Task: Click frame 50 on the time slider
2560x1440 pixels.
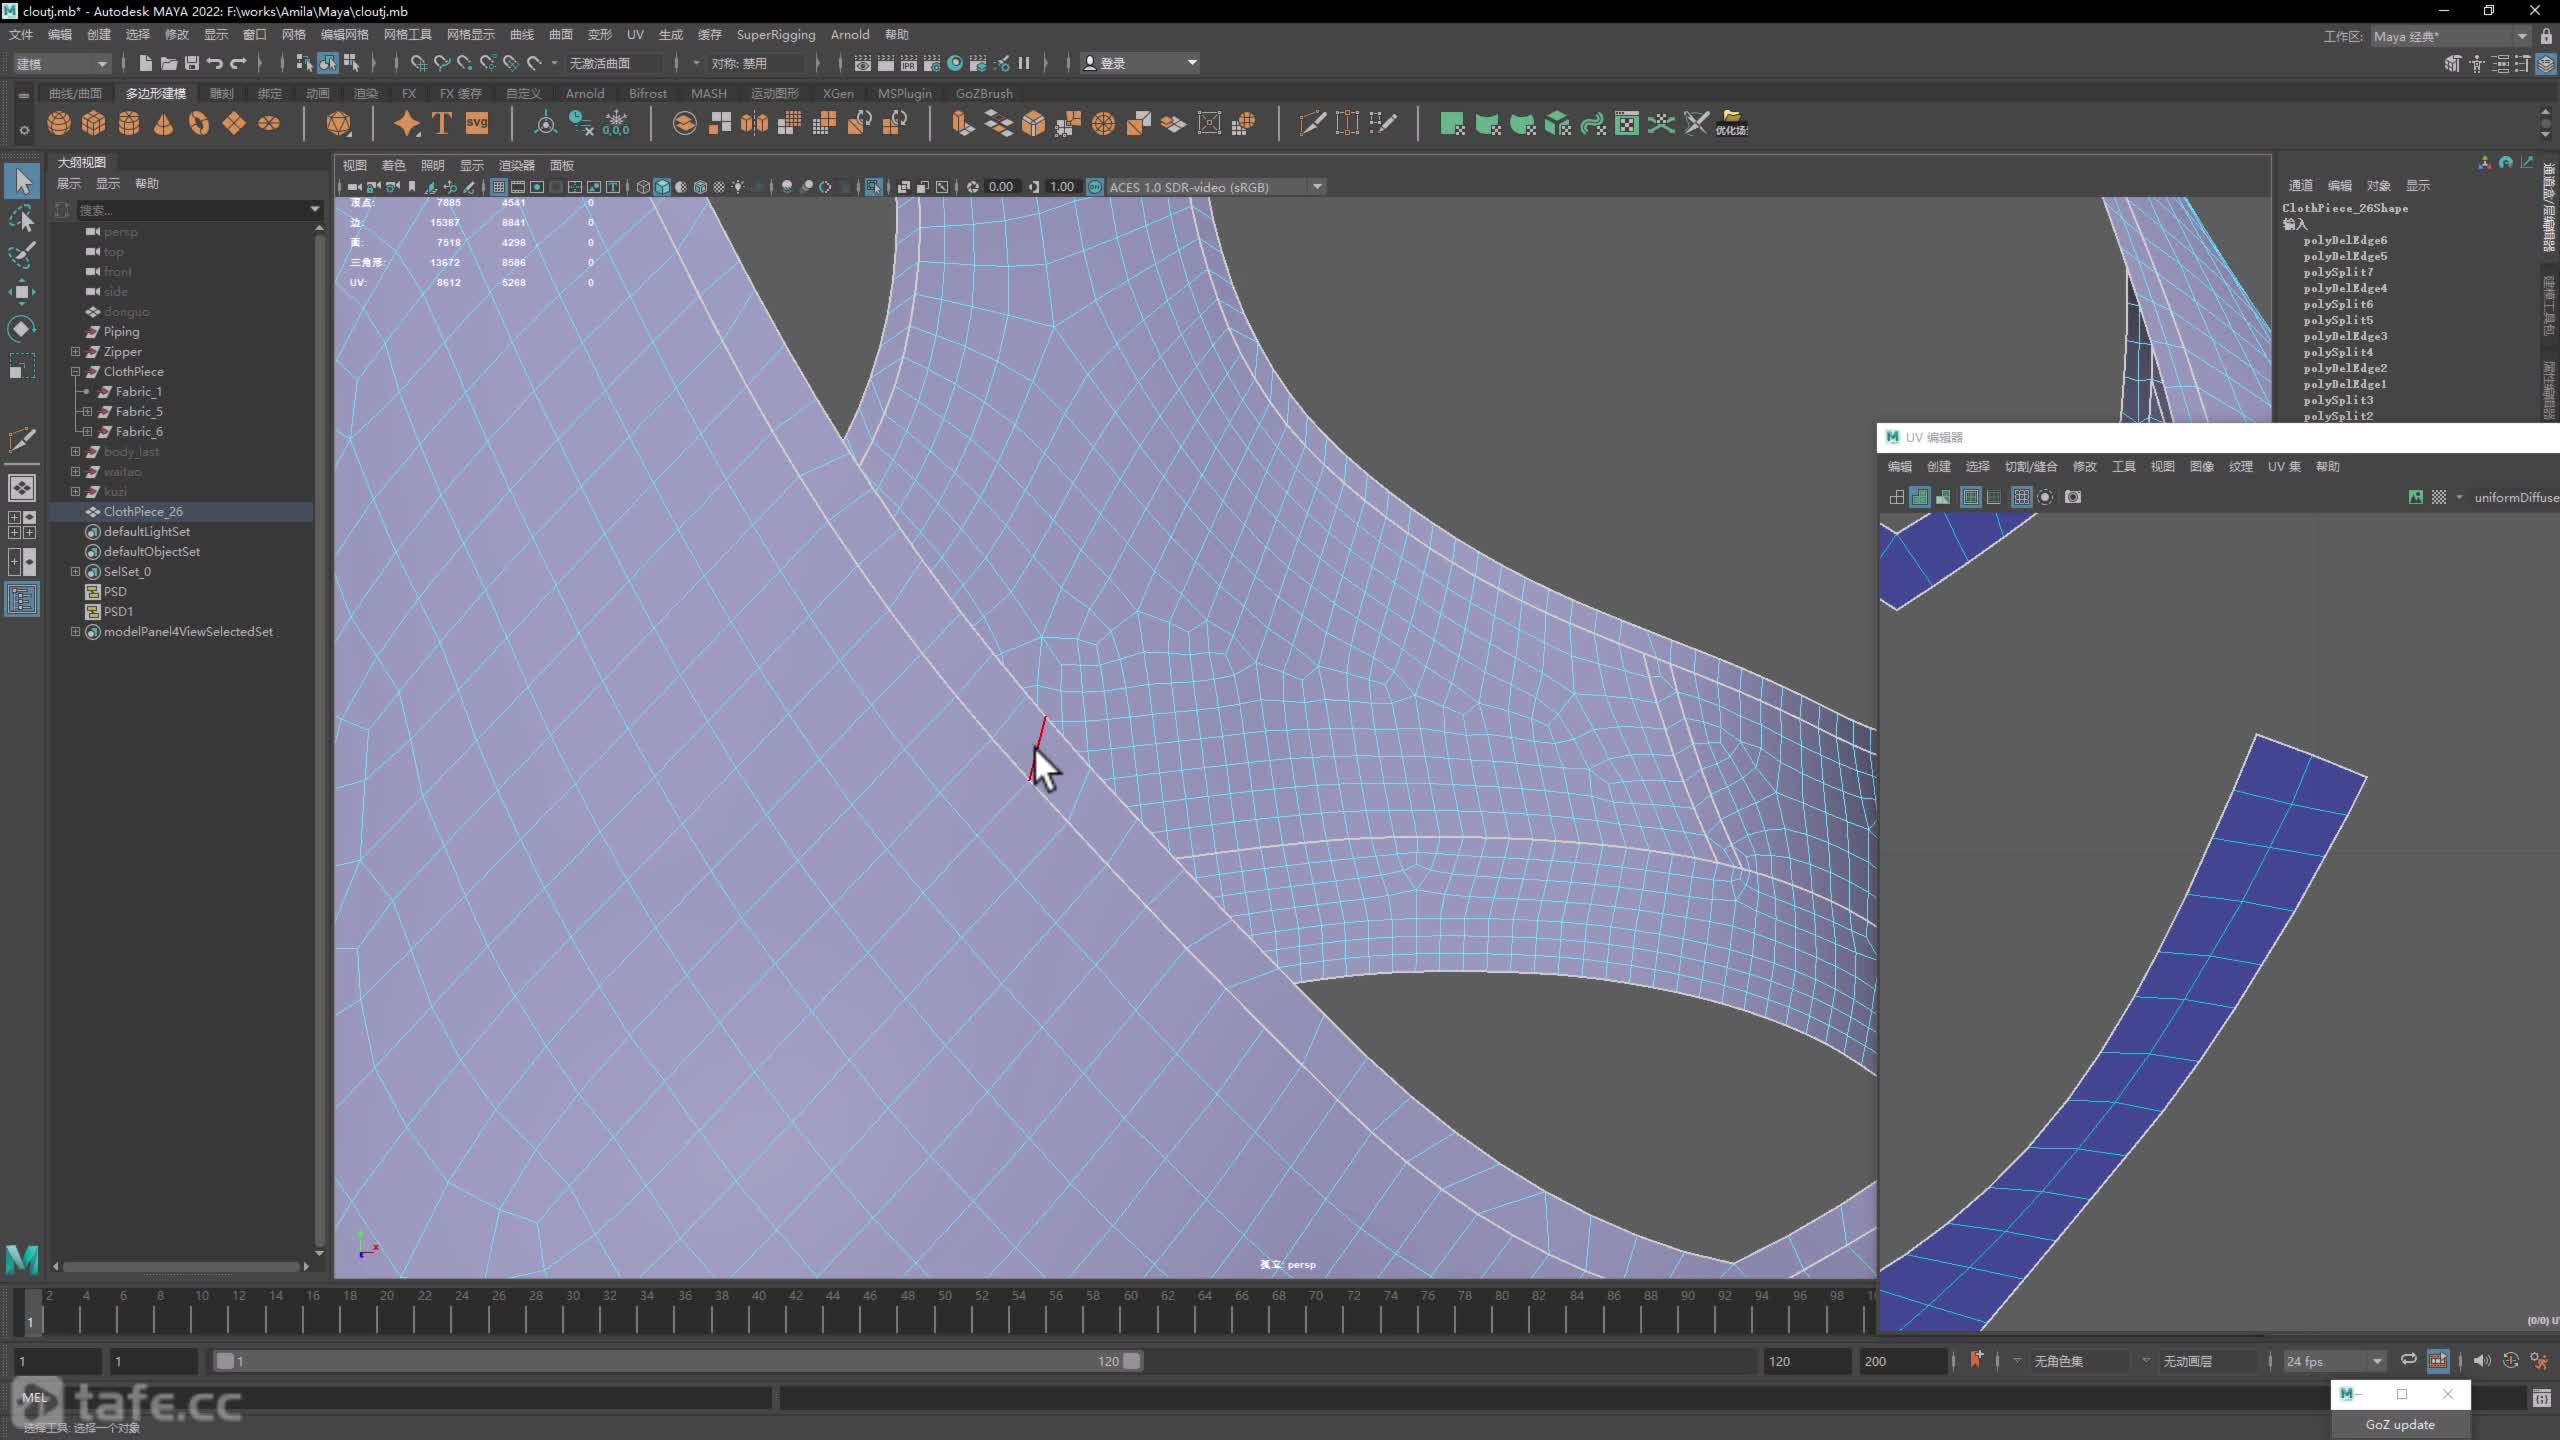Action: click(x=945, y=1312)
